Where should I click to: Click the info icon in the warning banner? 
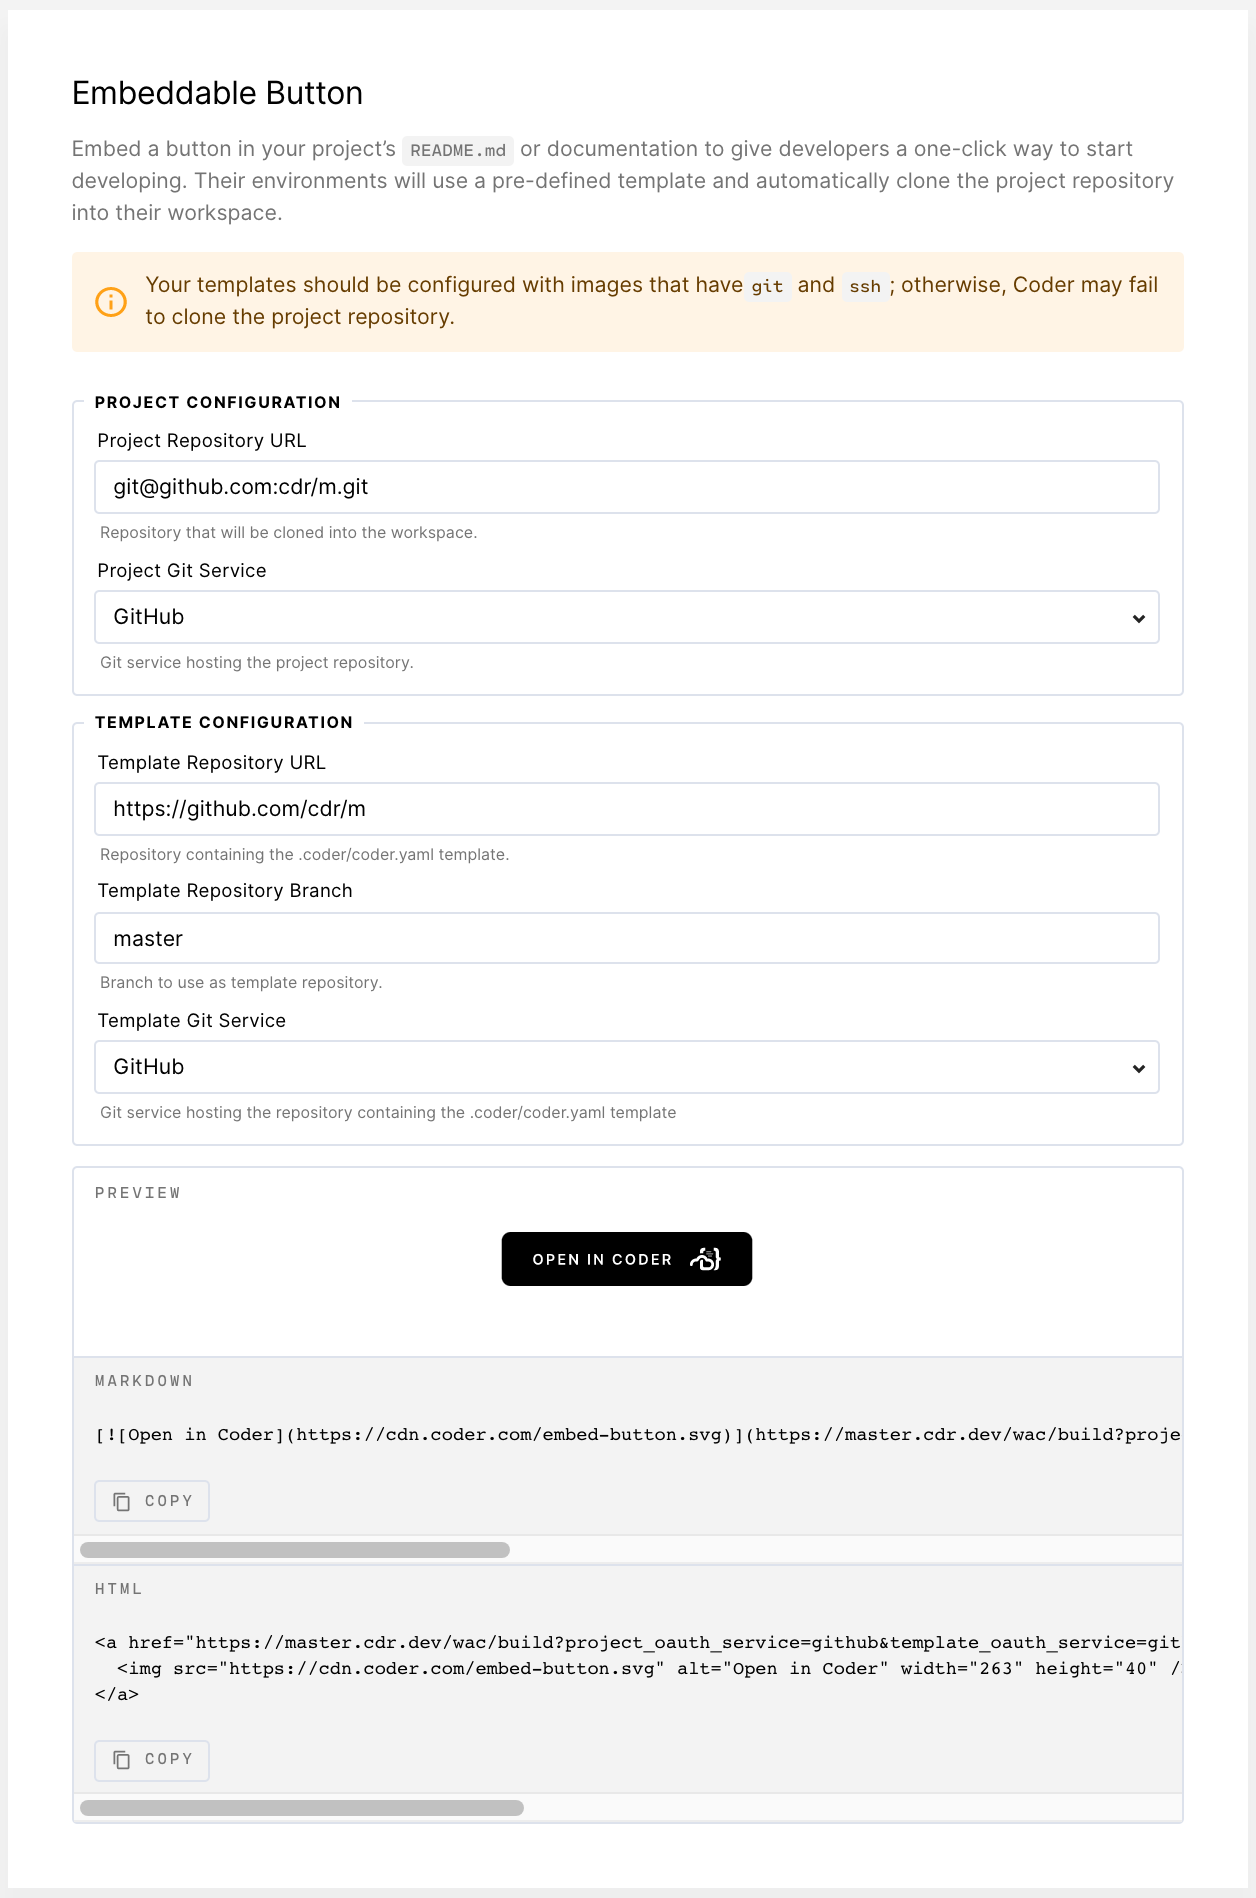point(111,300)
